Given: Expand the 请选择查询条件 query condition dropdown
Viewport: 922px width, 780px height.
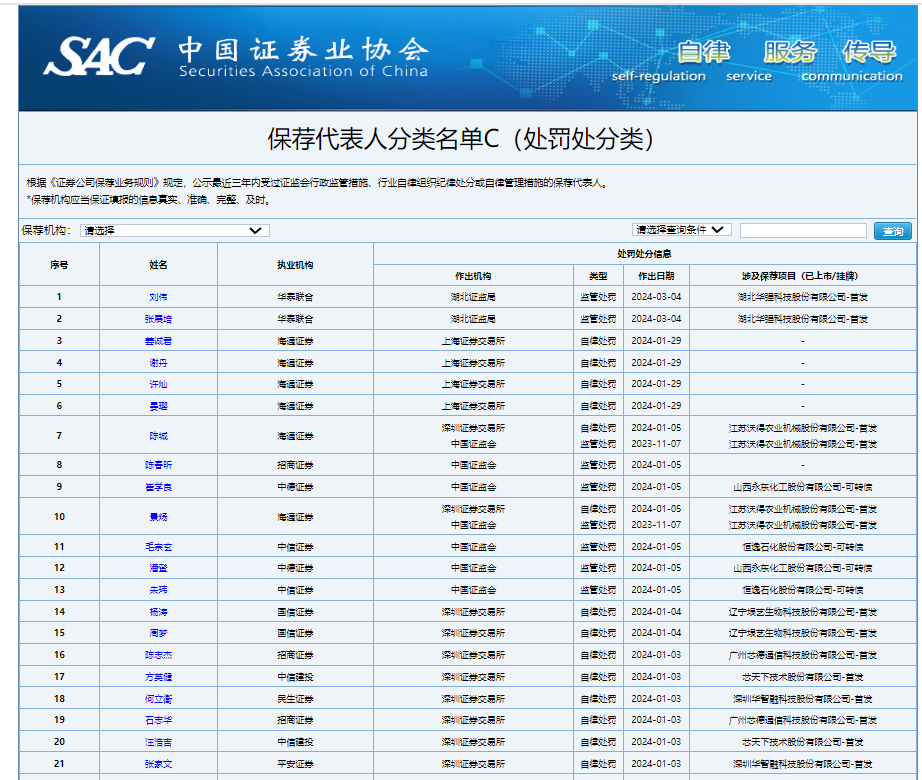Looking at the screenshot, I should point(682,230).
